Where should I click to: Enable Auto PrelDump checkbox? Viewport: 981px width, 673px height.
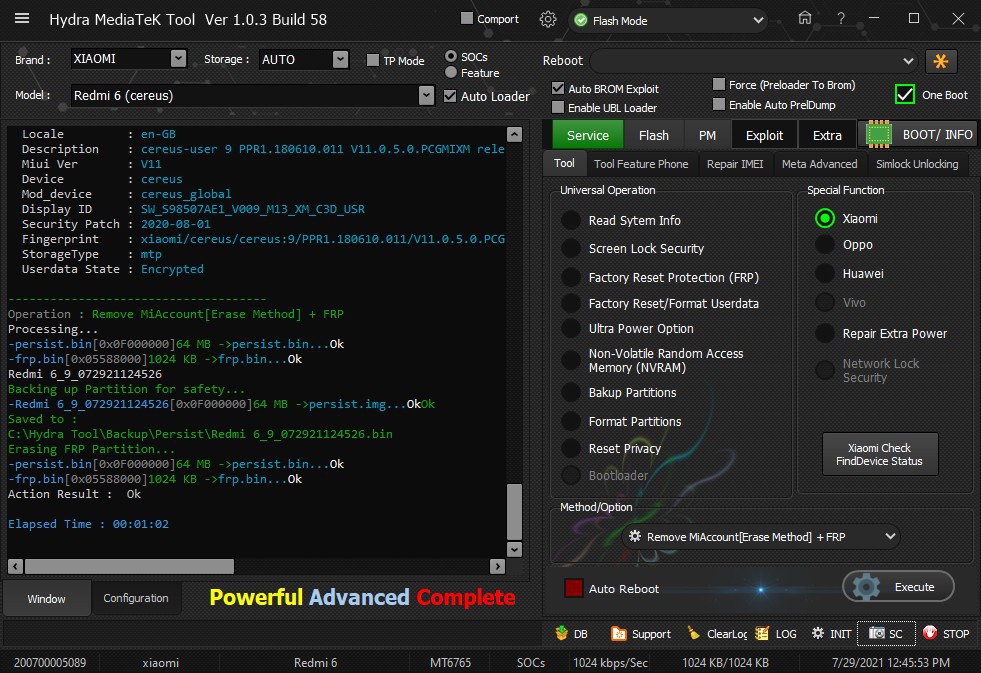click(719, 104)
